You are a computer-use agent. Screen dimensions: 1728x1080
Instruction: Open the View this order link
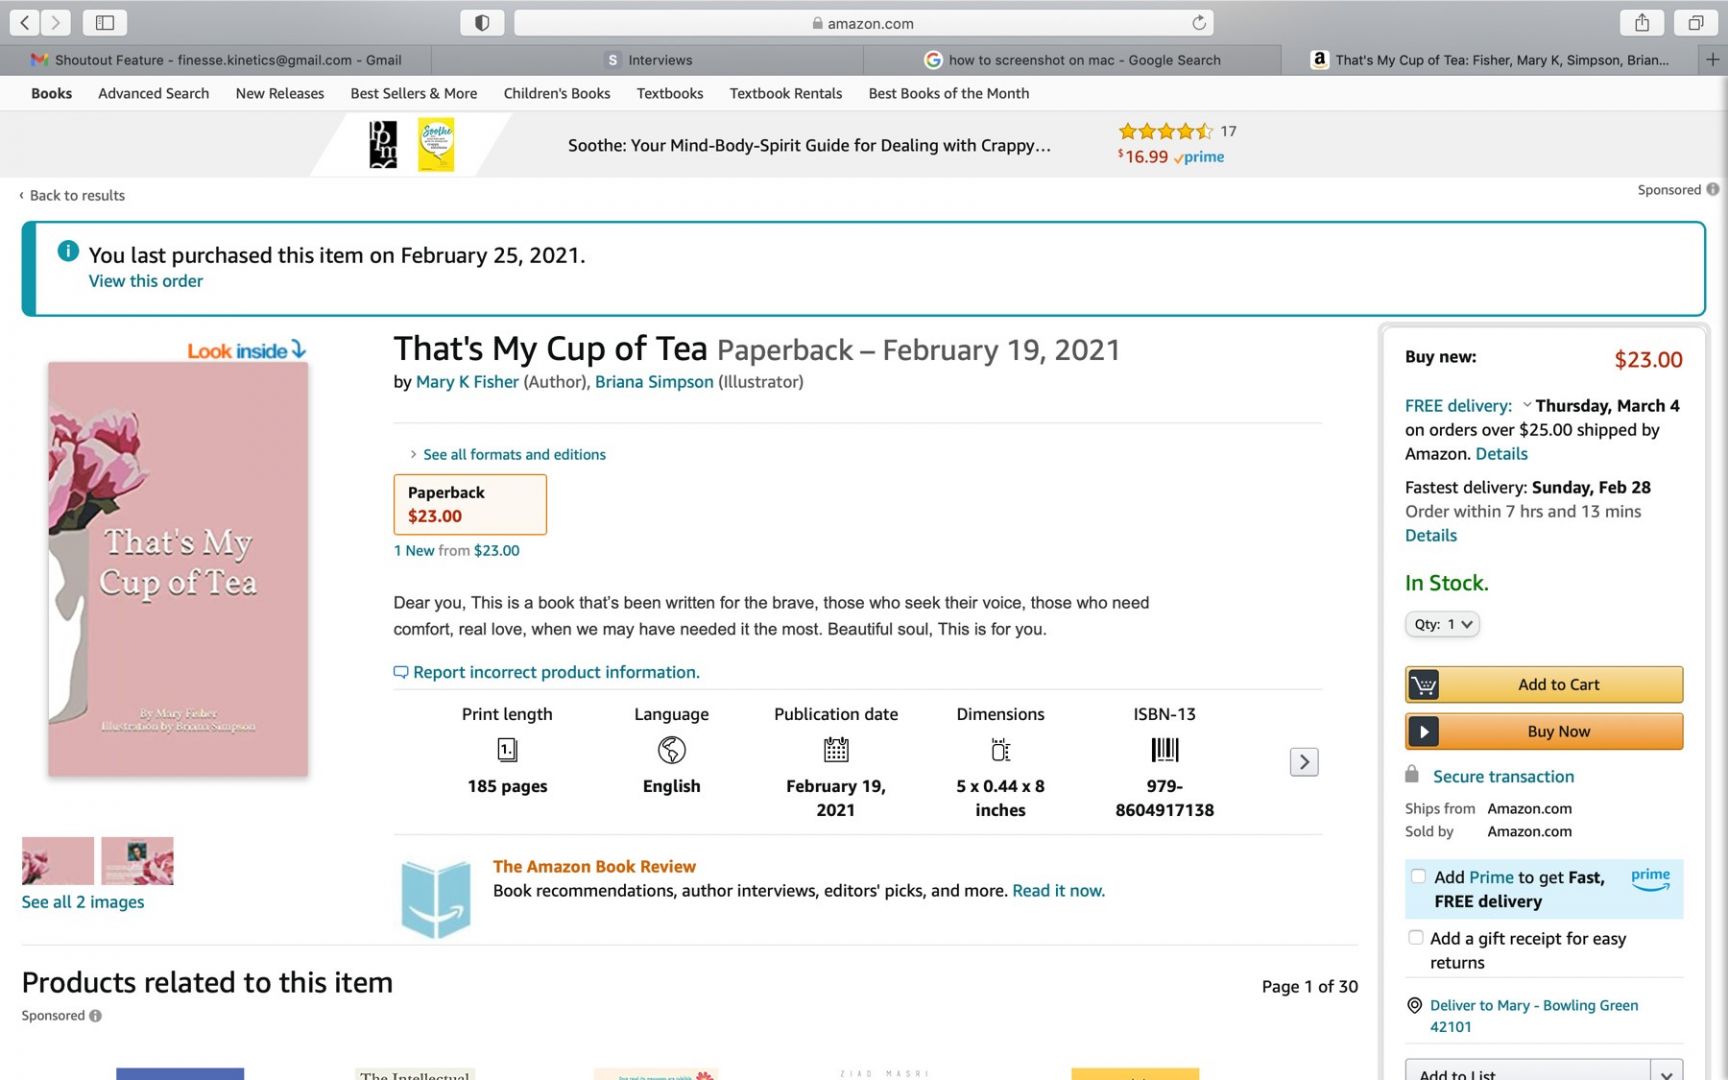pos(146,281)
